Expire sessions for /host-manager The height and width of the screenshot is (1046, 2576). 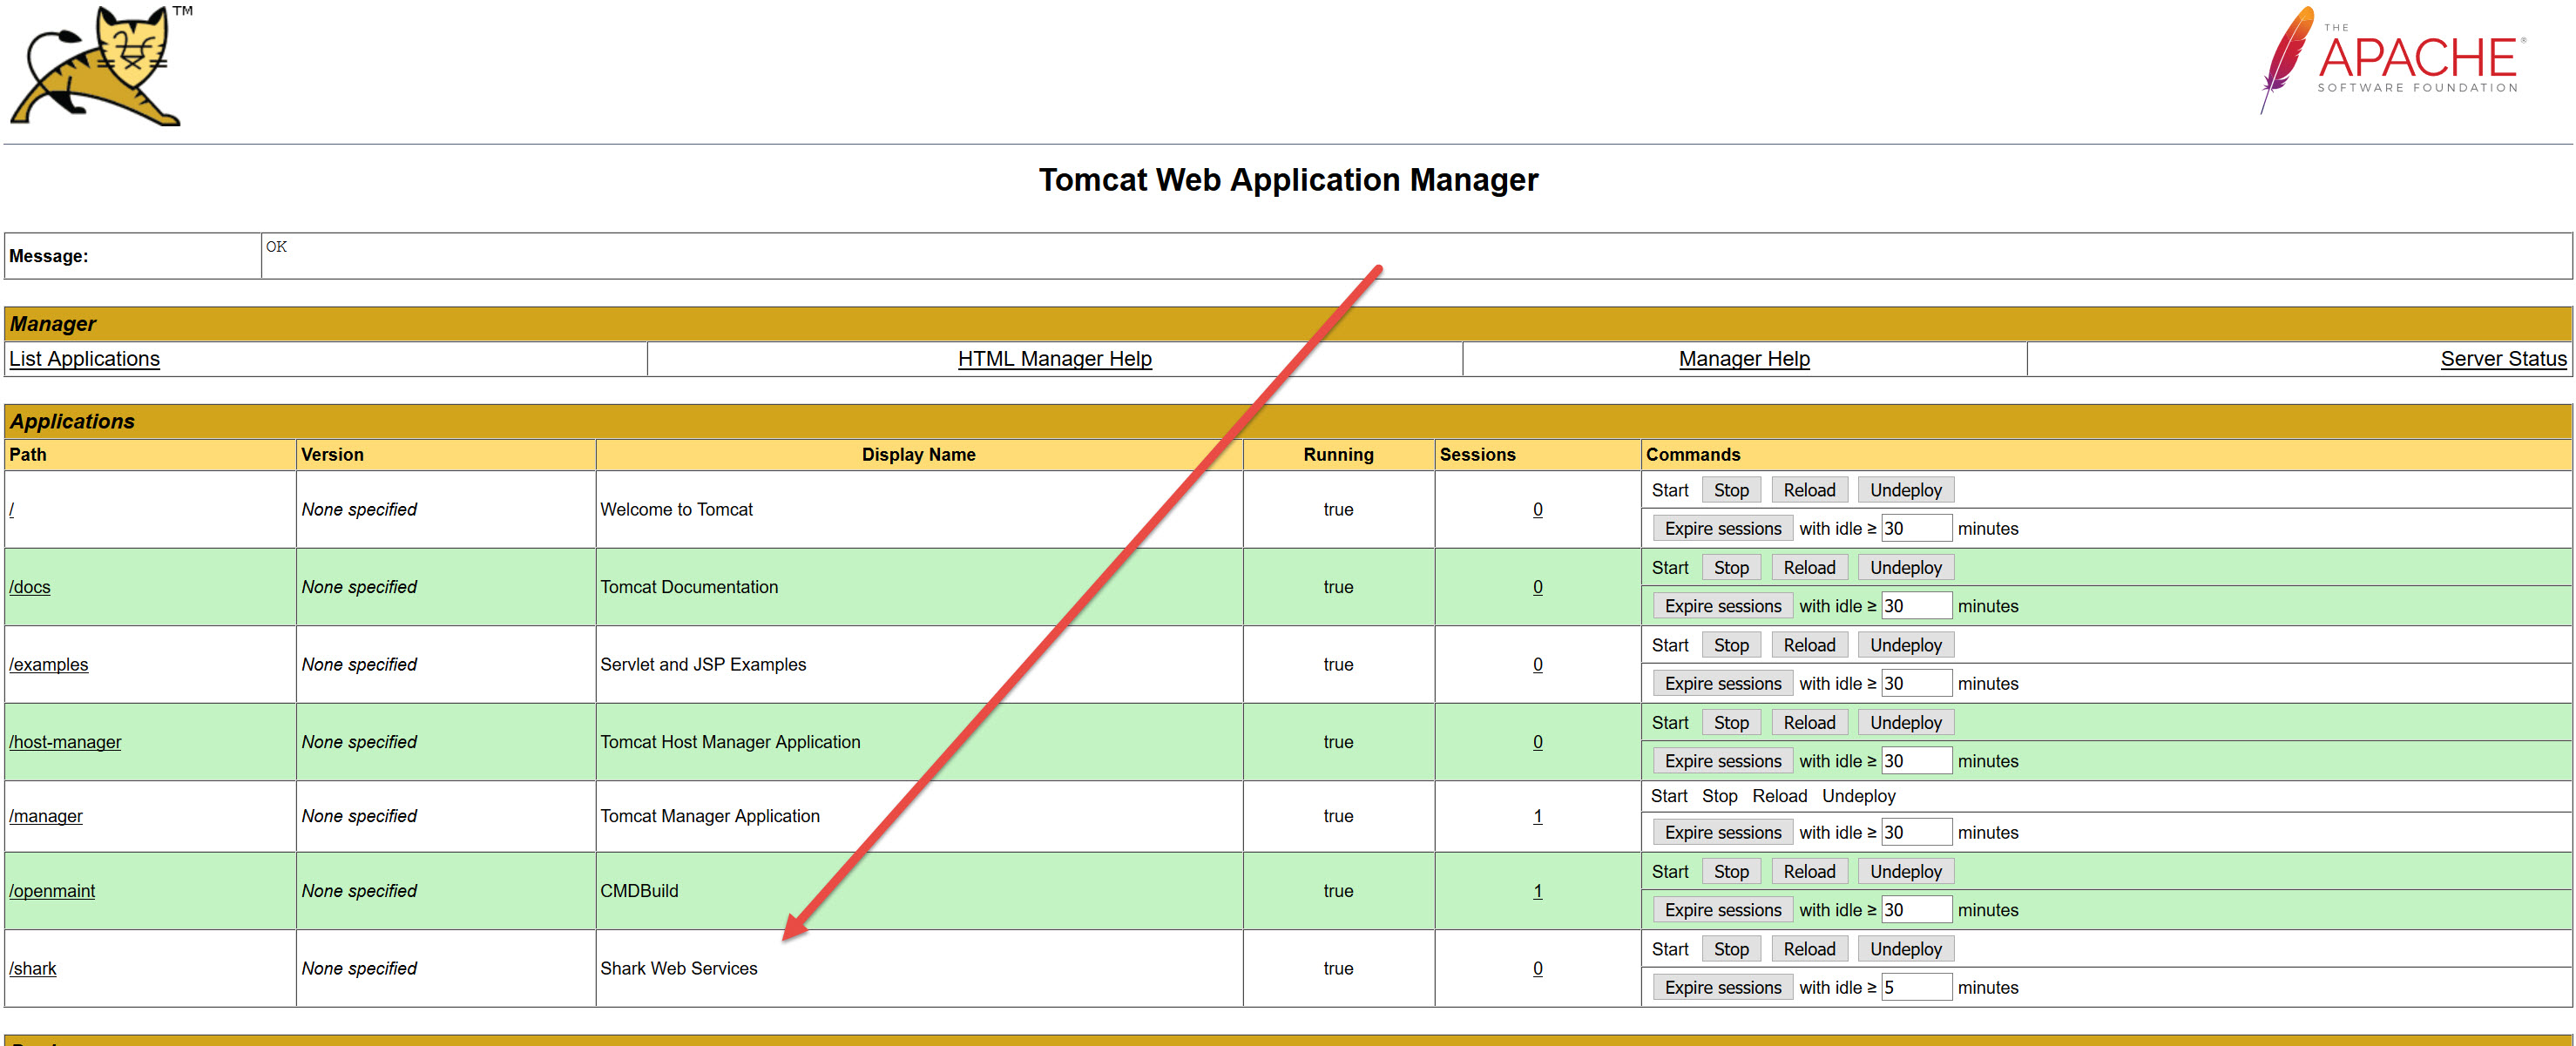(x=1722, y=761)
